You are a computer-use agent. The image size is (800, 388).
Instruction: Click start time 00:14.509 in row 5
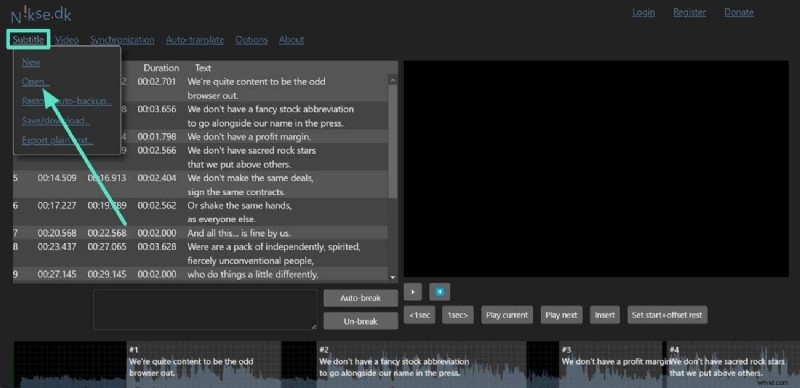(57, 178)
